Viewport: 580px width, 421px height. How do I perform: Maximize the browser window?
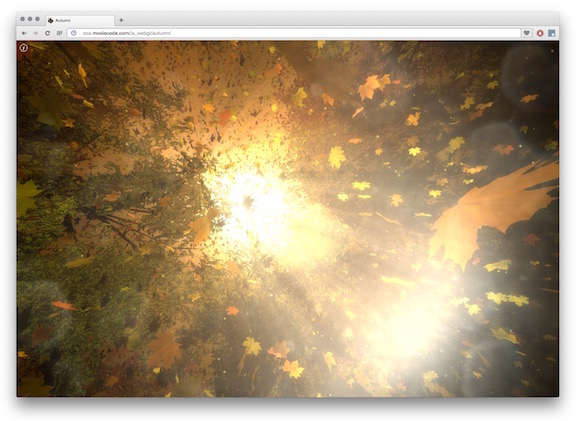tap(37, 19)
